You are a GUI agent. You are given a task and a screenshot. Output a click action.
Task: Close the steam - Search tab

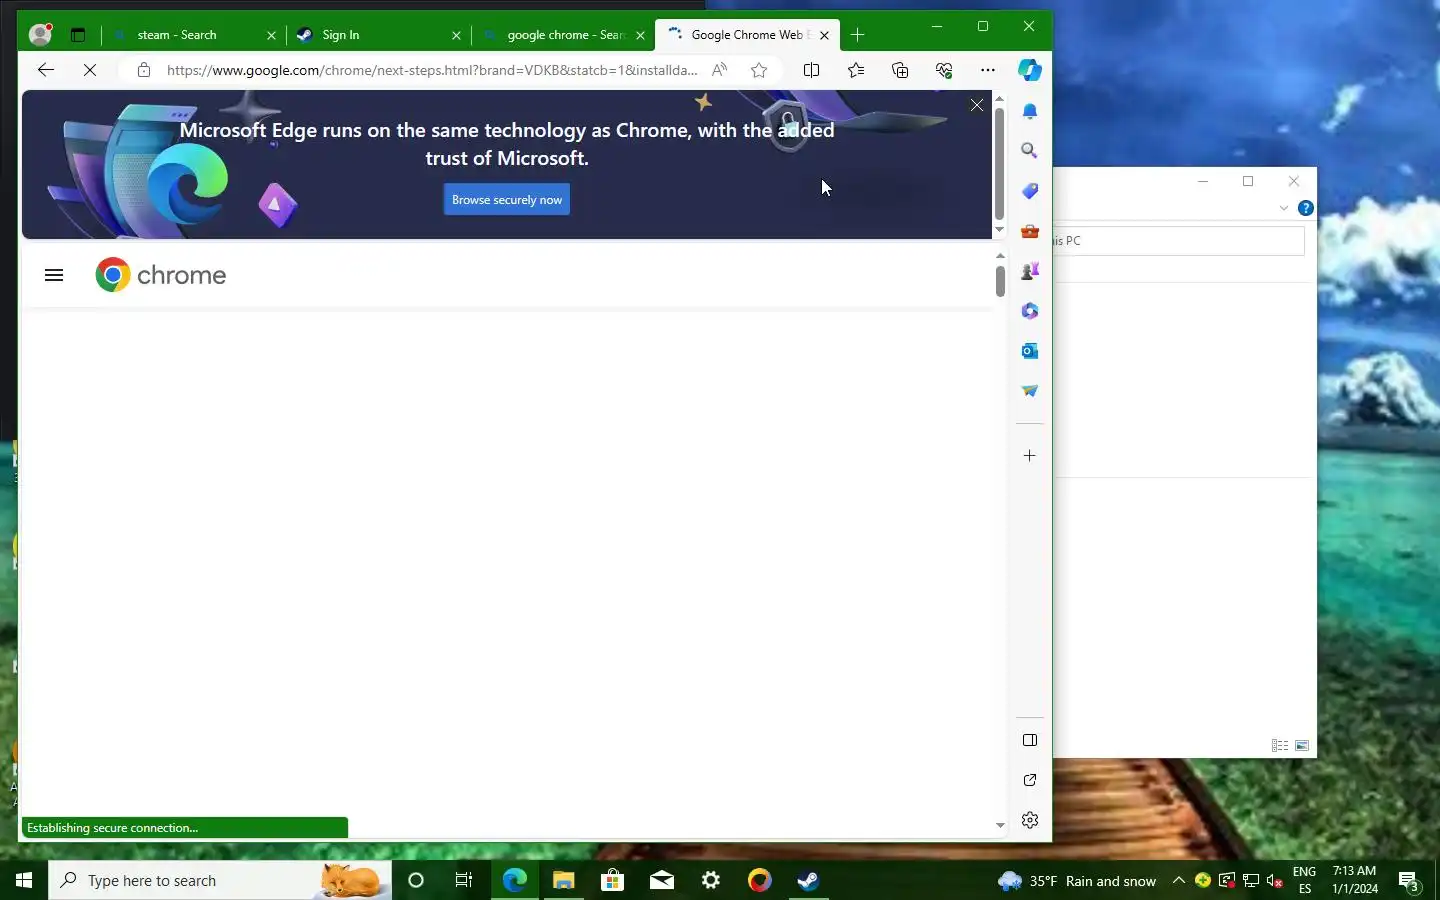pos(271,35)
